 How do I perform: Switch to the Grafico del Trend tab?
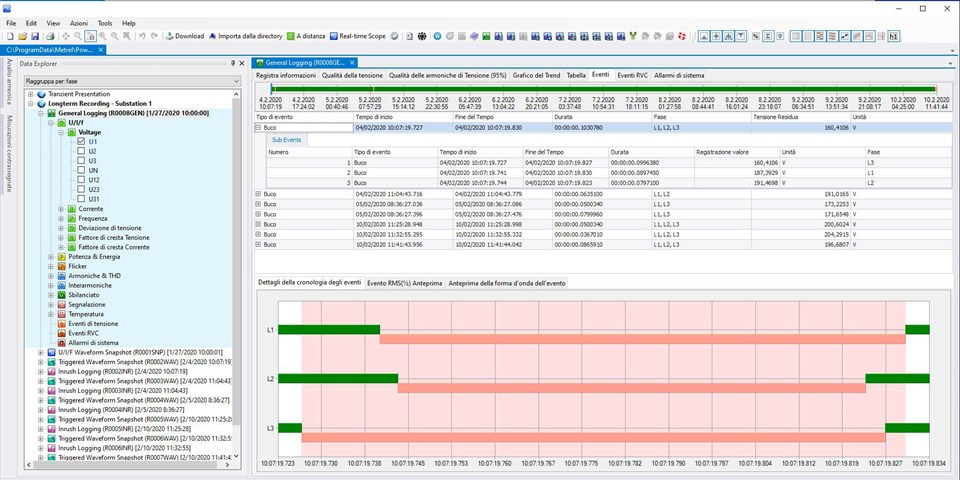pyautogui.click(x=536, y=75)
